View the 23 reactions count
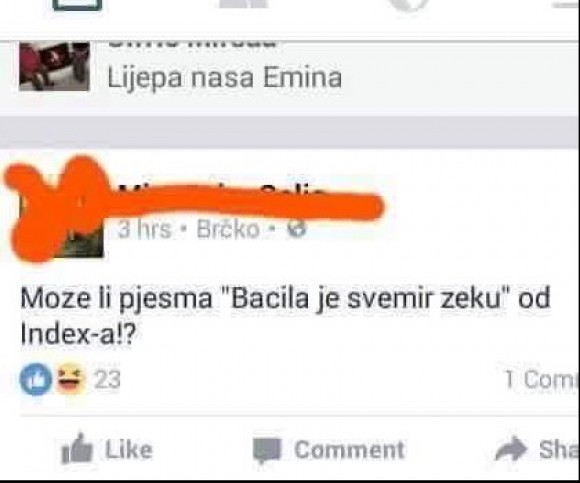Viewport: 580px width, 483px height. tap(107, 380)
